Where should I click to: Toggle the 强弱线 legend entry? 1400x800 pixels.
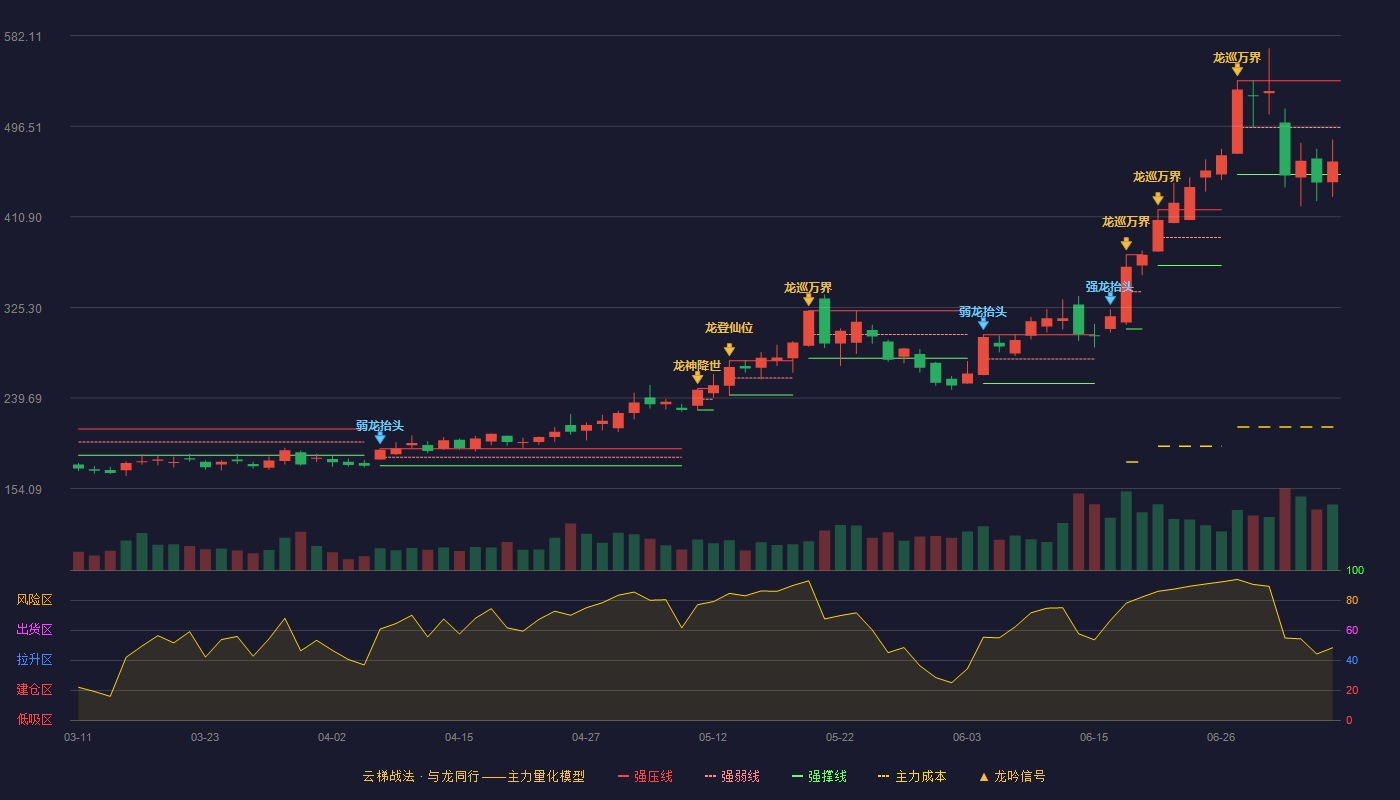tap(732, 776)
